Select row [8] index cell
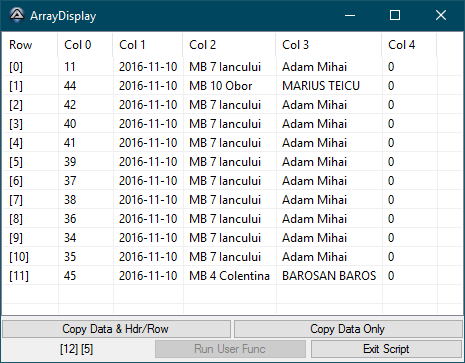 pos(16,219)
